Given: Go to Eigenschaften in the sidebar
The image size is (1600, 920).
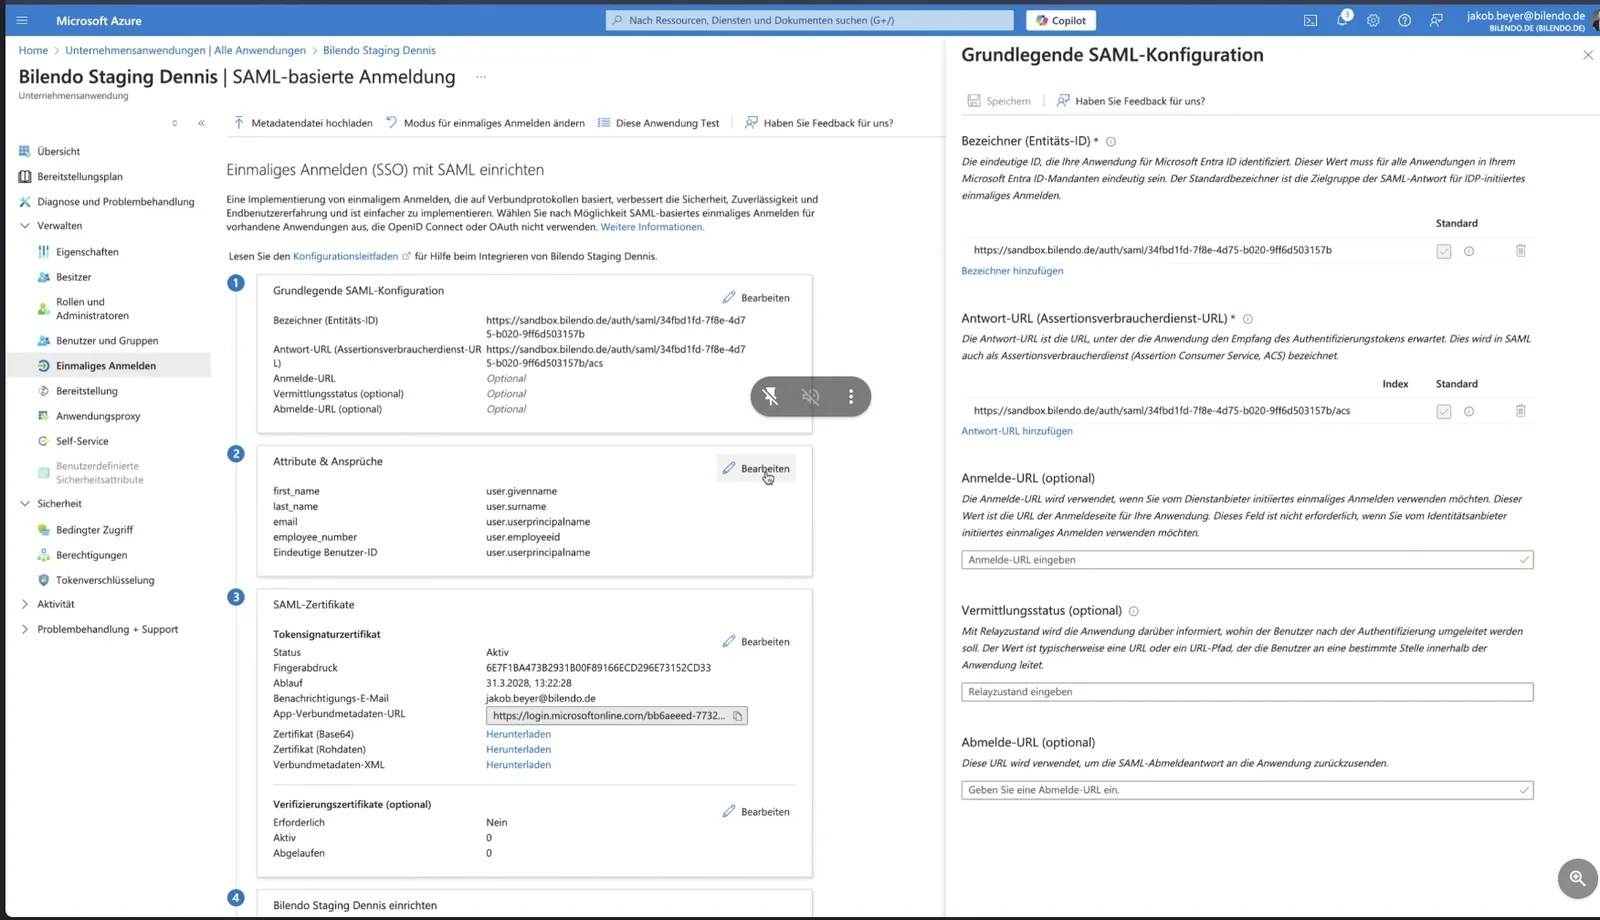Looking at the screenshot, I should 87,252.
